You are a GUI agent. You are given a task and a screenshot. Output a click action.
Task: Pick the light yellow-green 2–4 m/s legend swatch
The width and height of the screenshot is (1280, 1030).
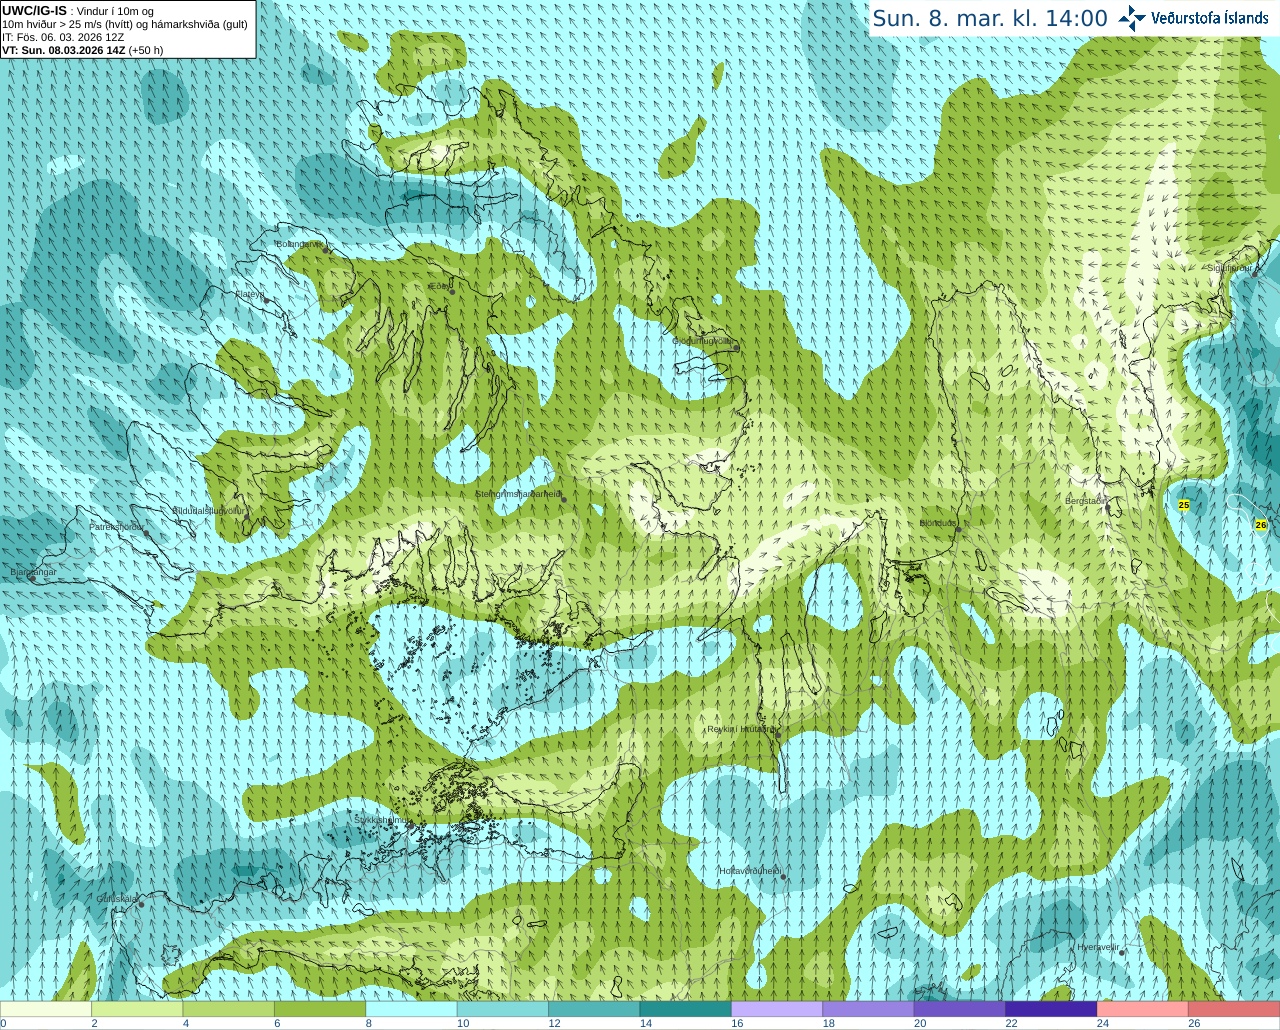(137, 1009)
